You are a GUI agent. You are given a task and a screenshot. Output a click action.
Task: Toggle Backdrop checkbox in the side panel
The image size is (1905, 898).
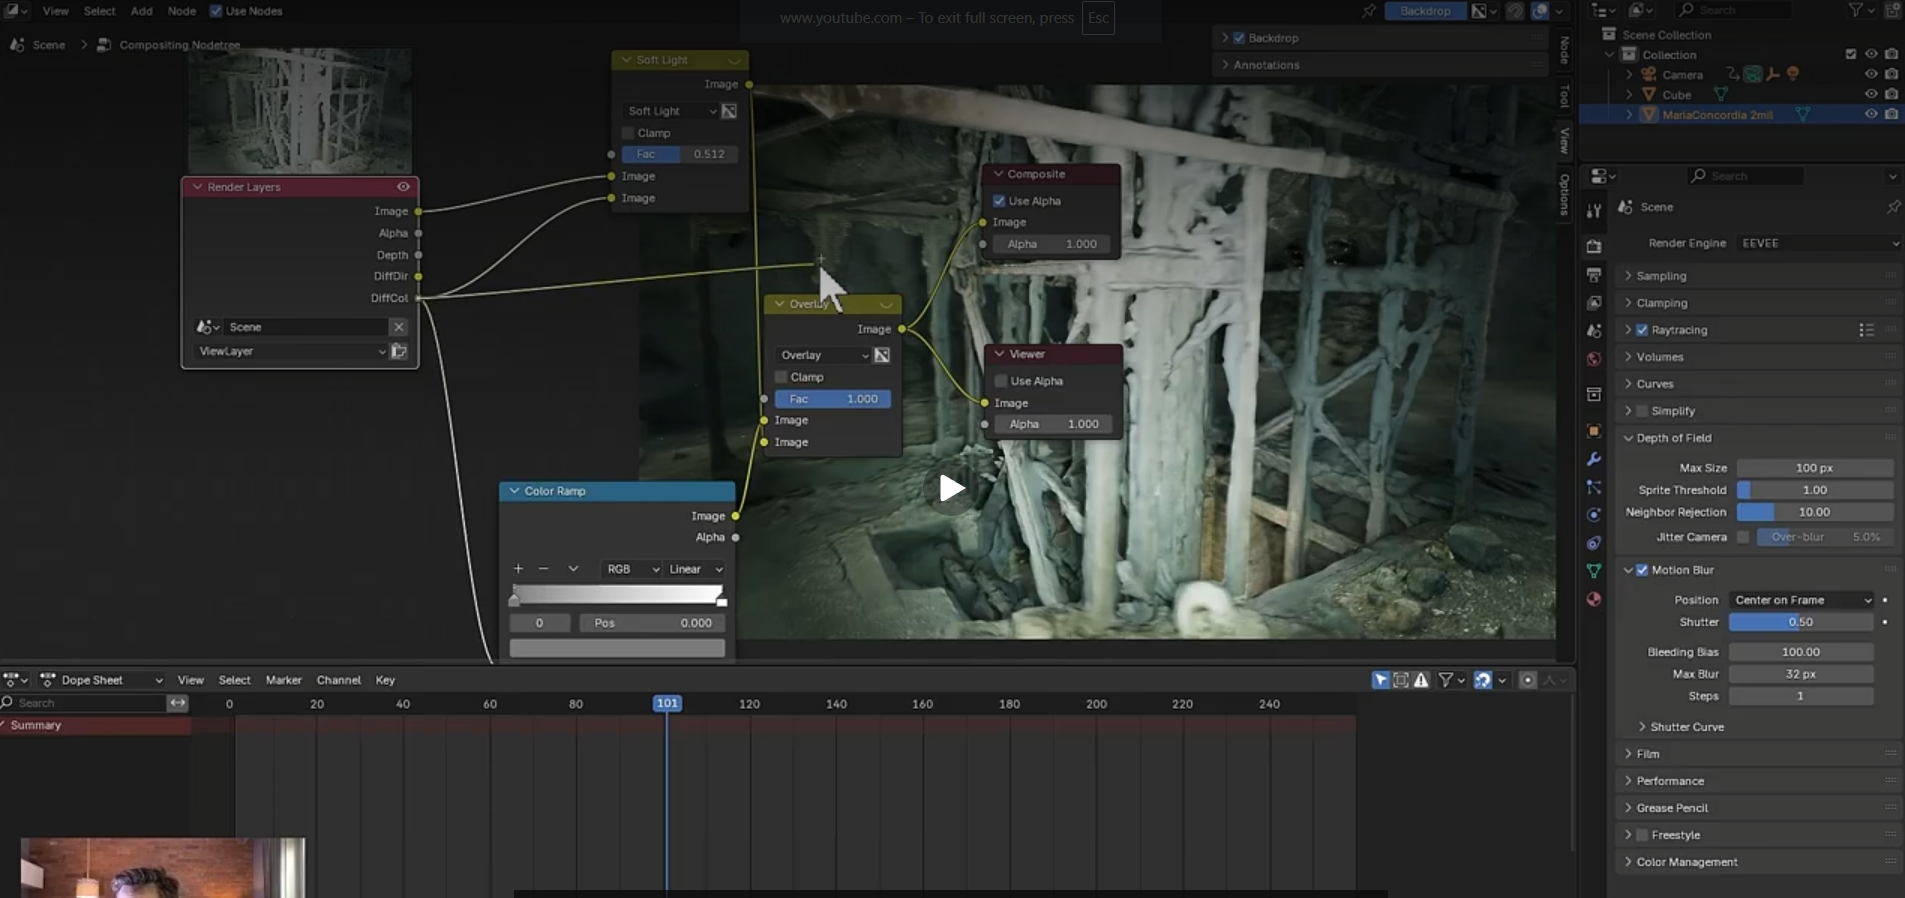(x=1239, y=38)
